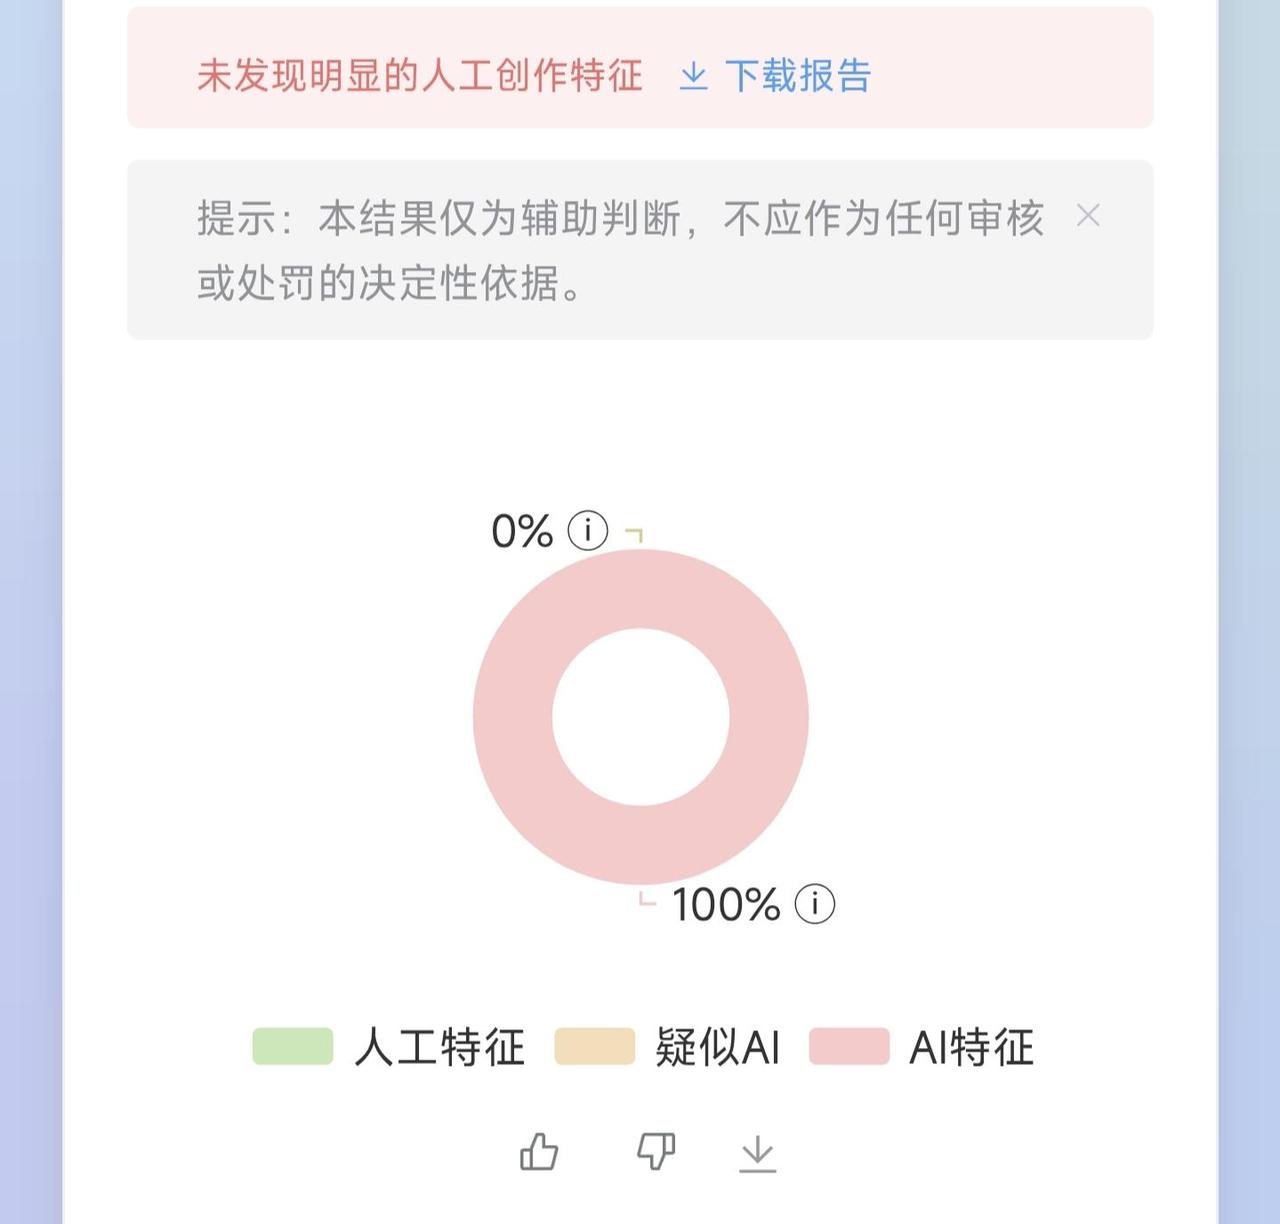Click the pink AI特征 legend swatch
This screenshot has width=1280, height=1224.
[x=849, y=1046]
